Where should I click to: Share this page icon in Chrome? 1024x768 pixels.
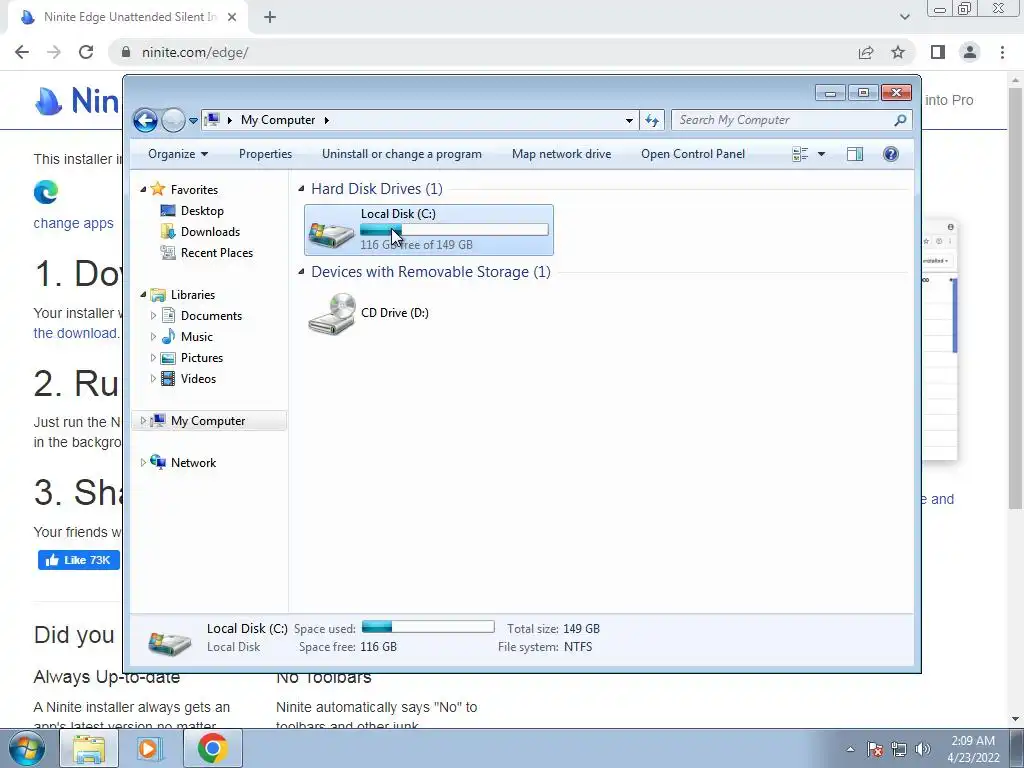[866, 52]
